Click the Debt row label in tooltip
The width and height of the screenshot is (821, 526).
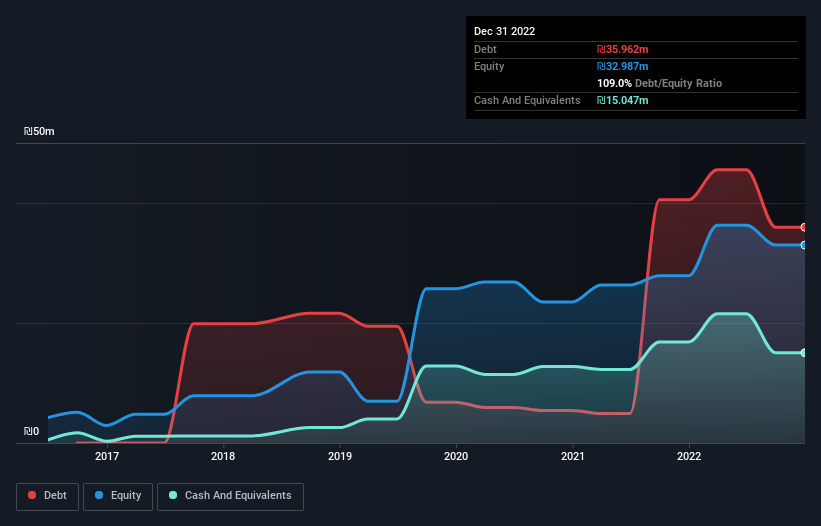click(485, 49)
